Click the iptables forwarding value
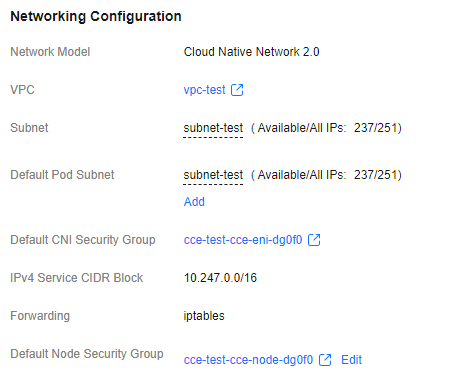The height and width of the screenshot is (385, 453). [204, 316]
